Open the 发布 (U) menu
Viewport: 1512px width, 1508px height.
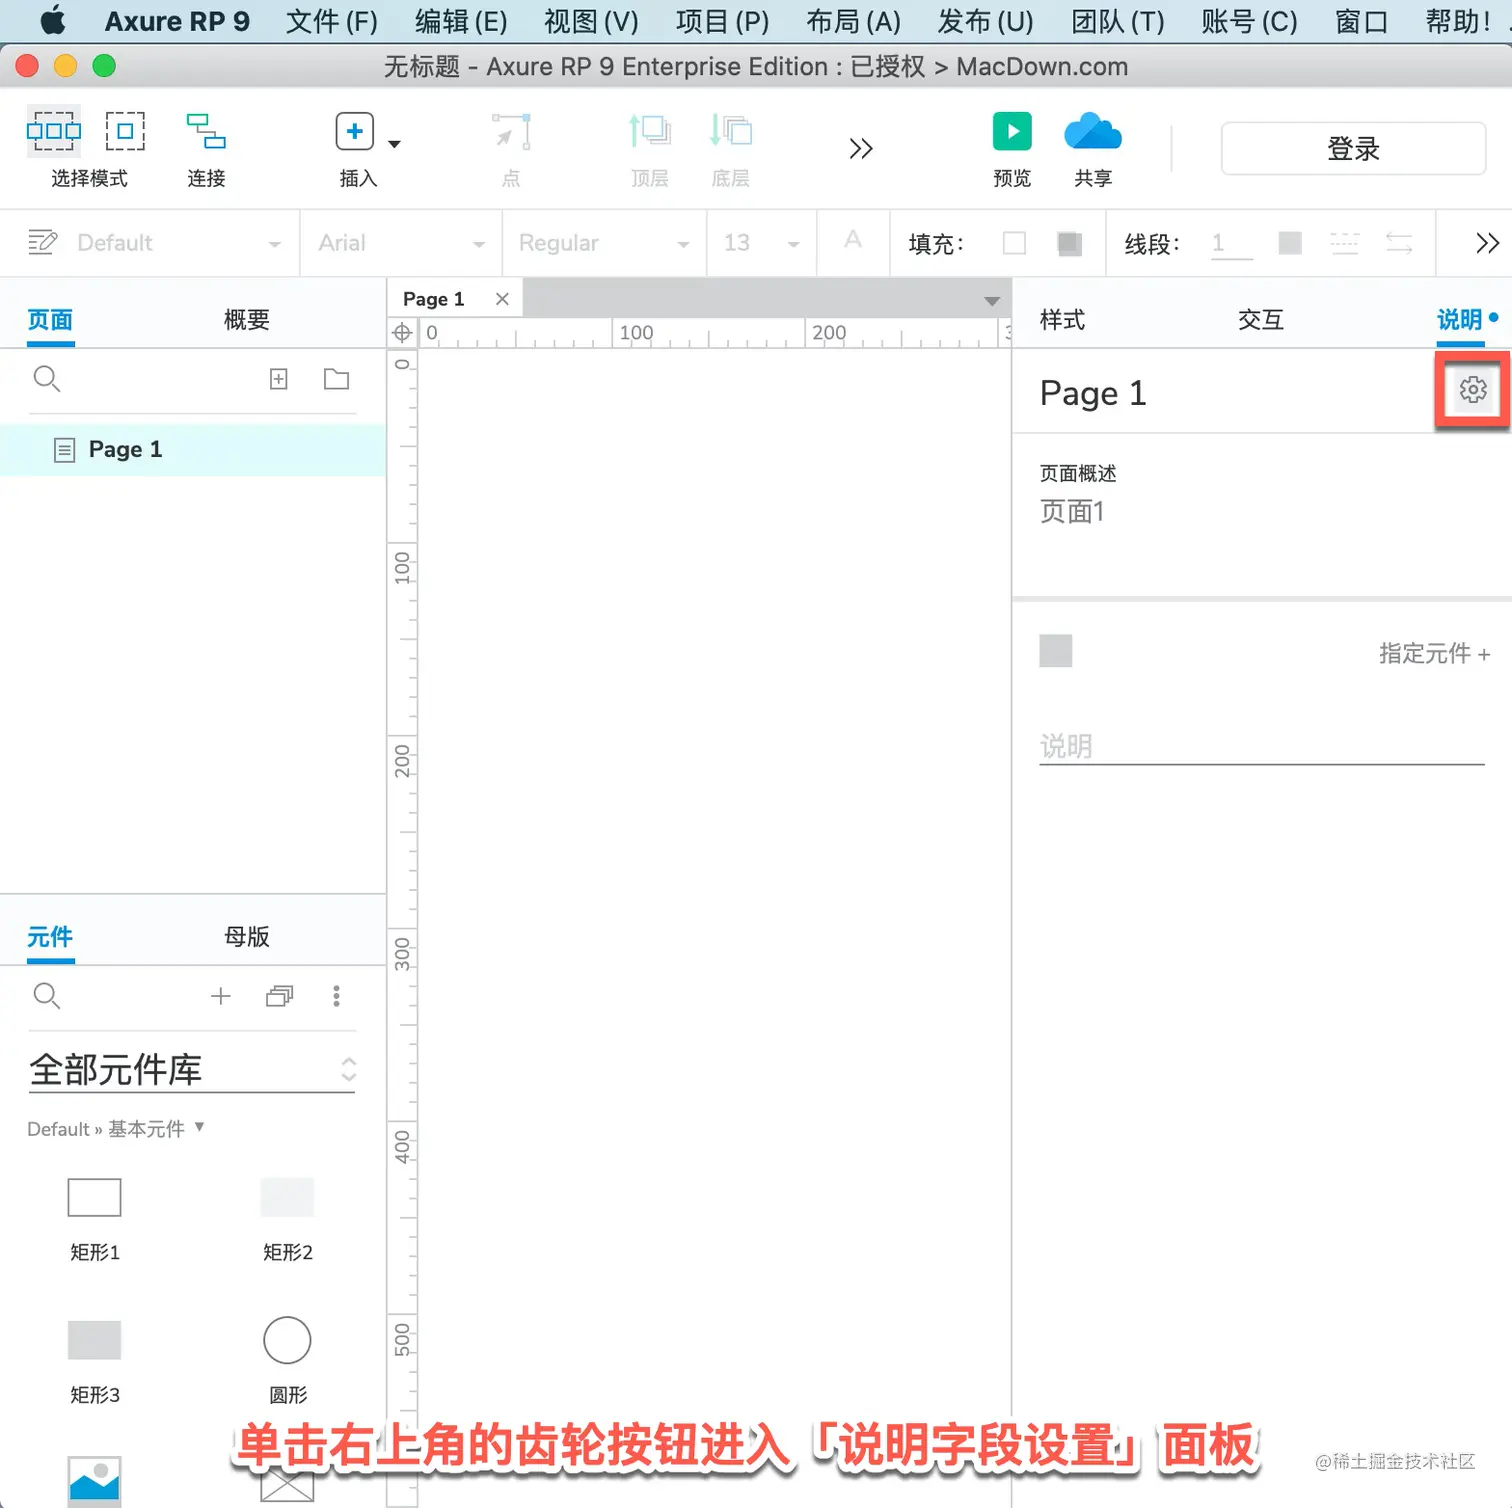tap(985, 21)
